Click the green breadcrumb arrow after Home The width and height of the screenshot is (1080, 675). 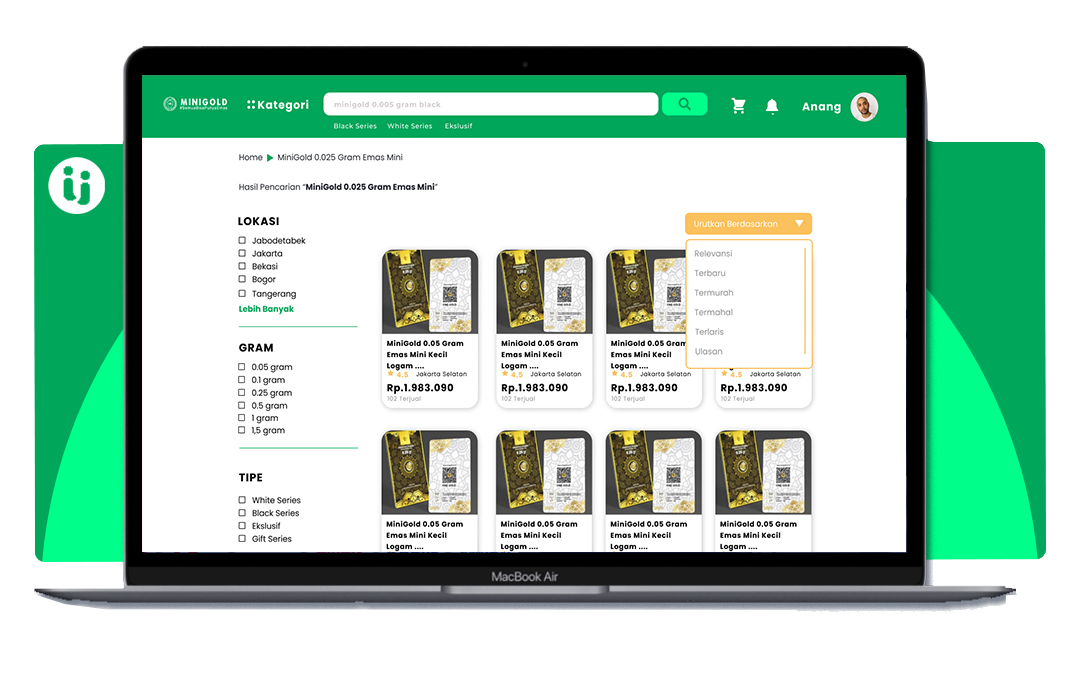point(270,158)
